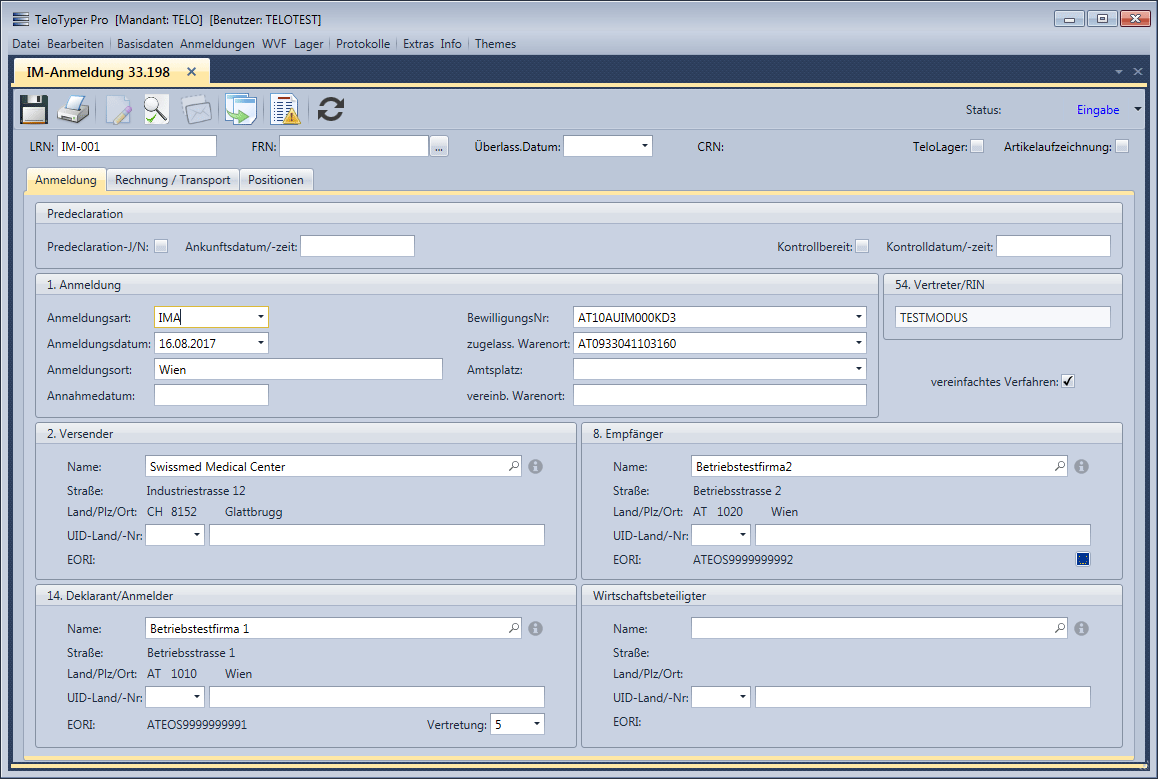
Task: Click the Vertreter/RIN TESTMODUS field
Action: click(x=1002, y=317)
